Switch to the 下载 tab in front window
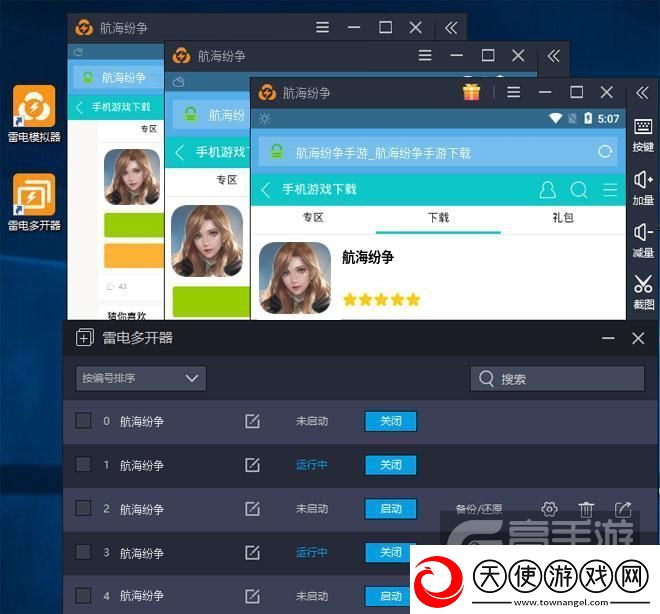This screenshot has width=660, height=614. click(x=438, y=218)
